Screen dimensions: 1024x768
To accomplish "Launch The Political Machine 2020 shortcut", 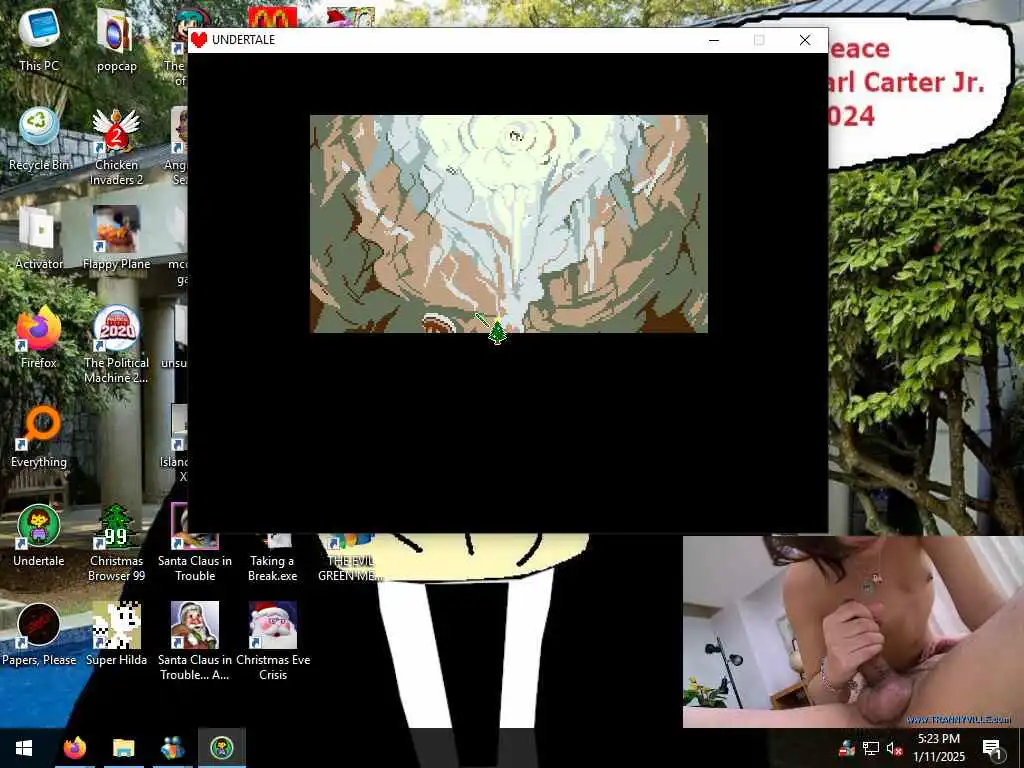I will [116, 344].
